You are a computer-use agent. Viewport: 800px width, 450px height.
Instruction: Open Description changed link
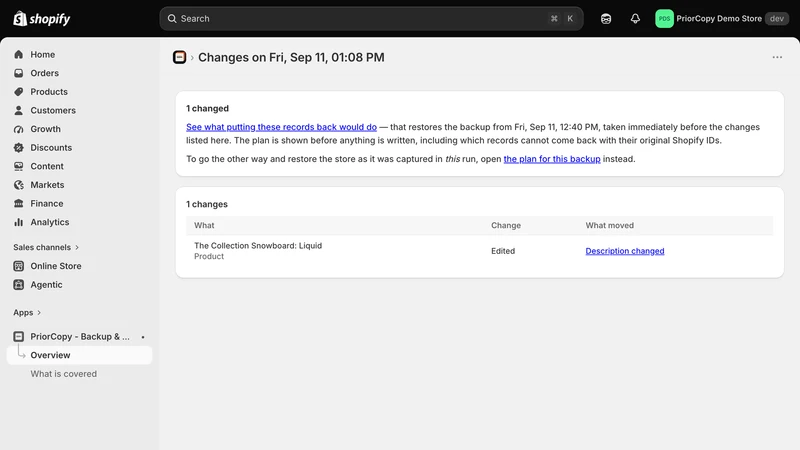tap(624, 251)
